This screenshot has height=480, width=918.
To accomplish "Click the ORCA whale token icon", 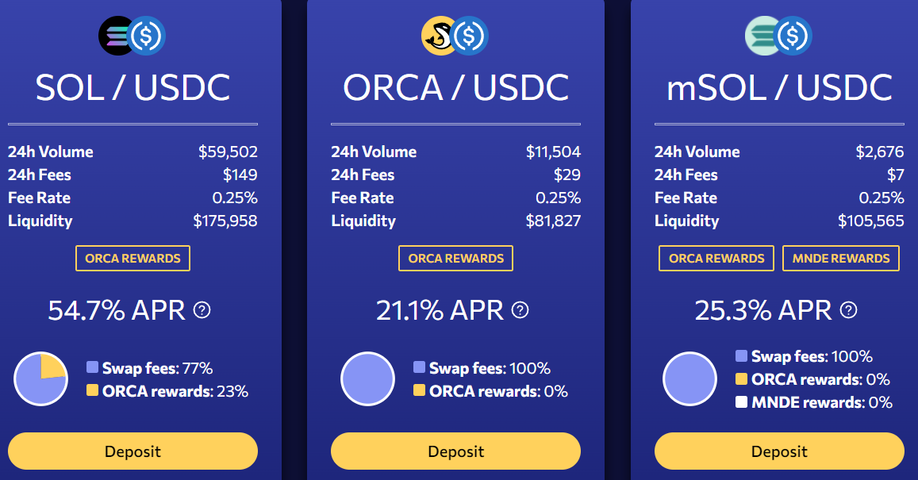I will coord(439,36).
